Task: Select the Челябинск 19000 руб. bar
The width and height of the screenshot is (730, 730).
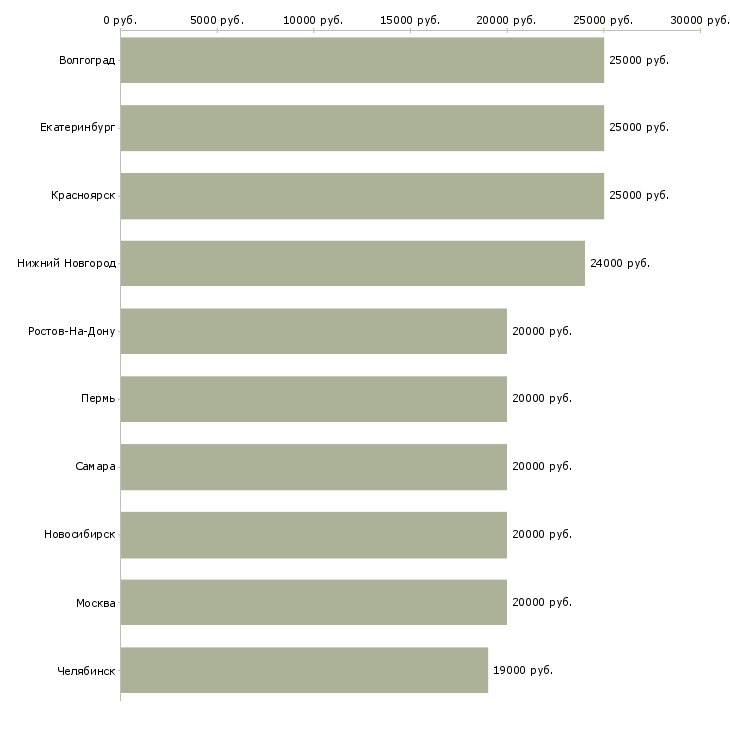Action: [x=304, y=670]
